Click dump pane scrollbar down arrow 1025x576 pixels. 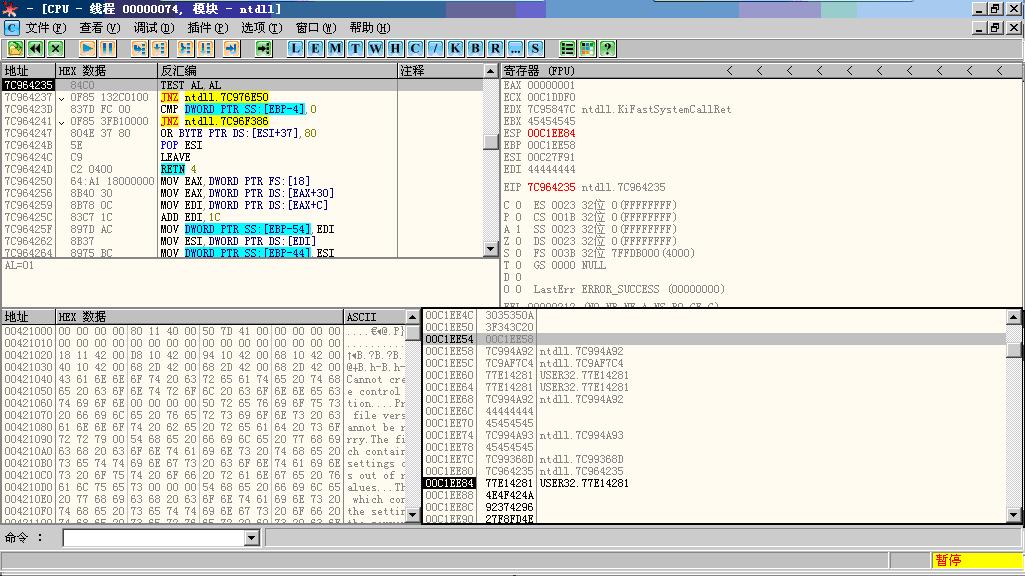(x=412, y=515)
